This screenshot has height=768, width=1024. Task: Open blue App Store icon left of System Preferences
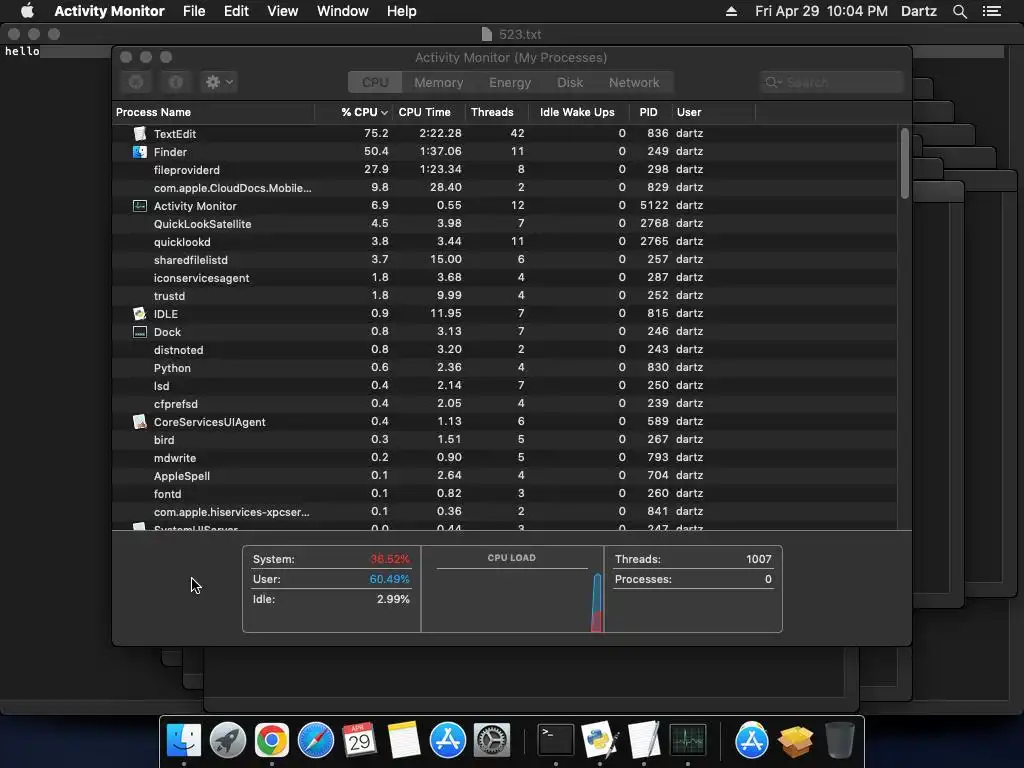[x=447, y=740]
